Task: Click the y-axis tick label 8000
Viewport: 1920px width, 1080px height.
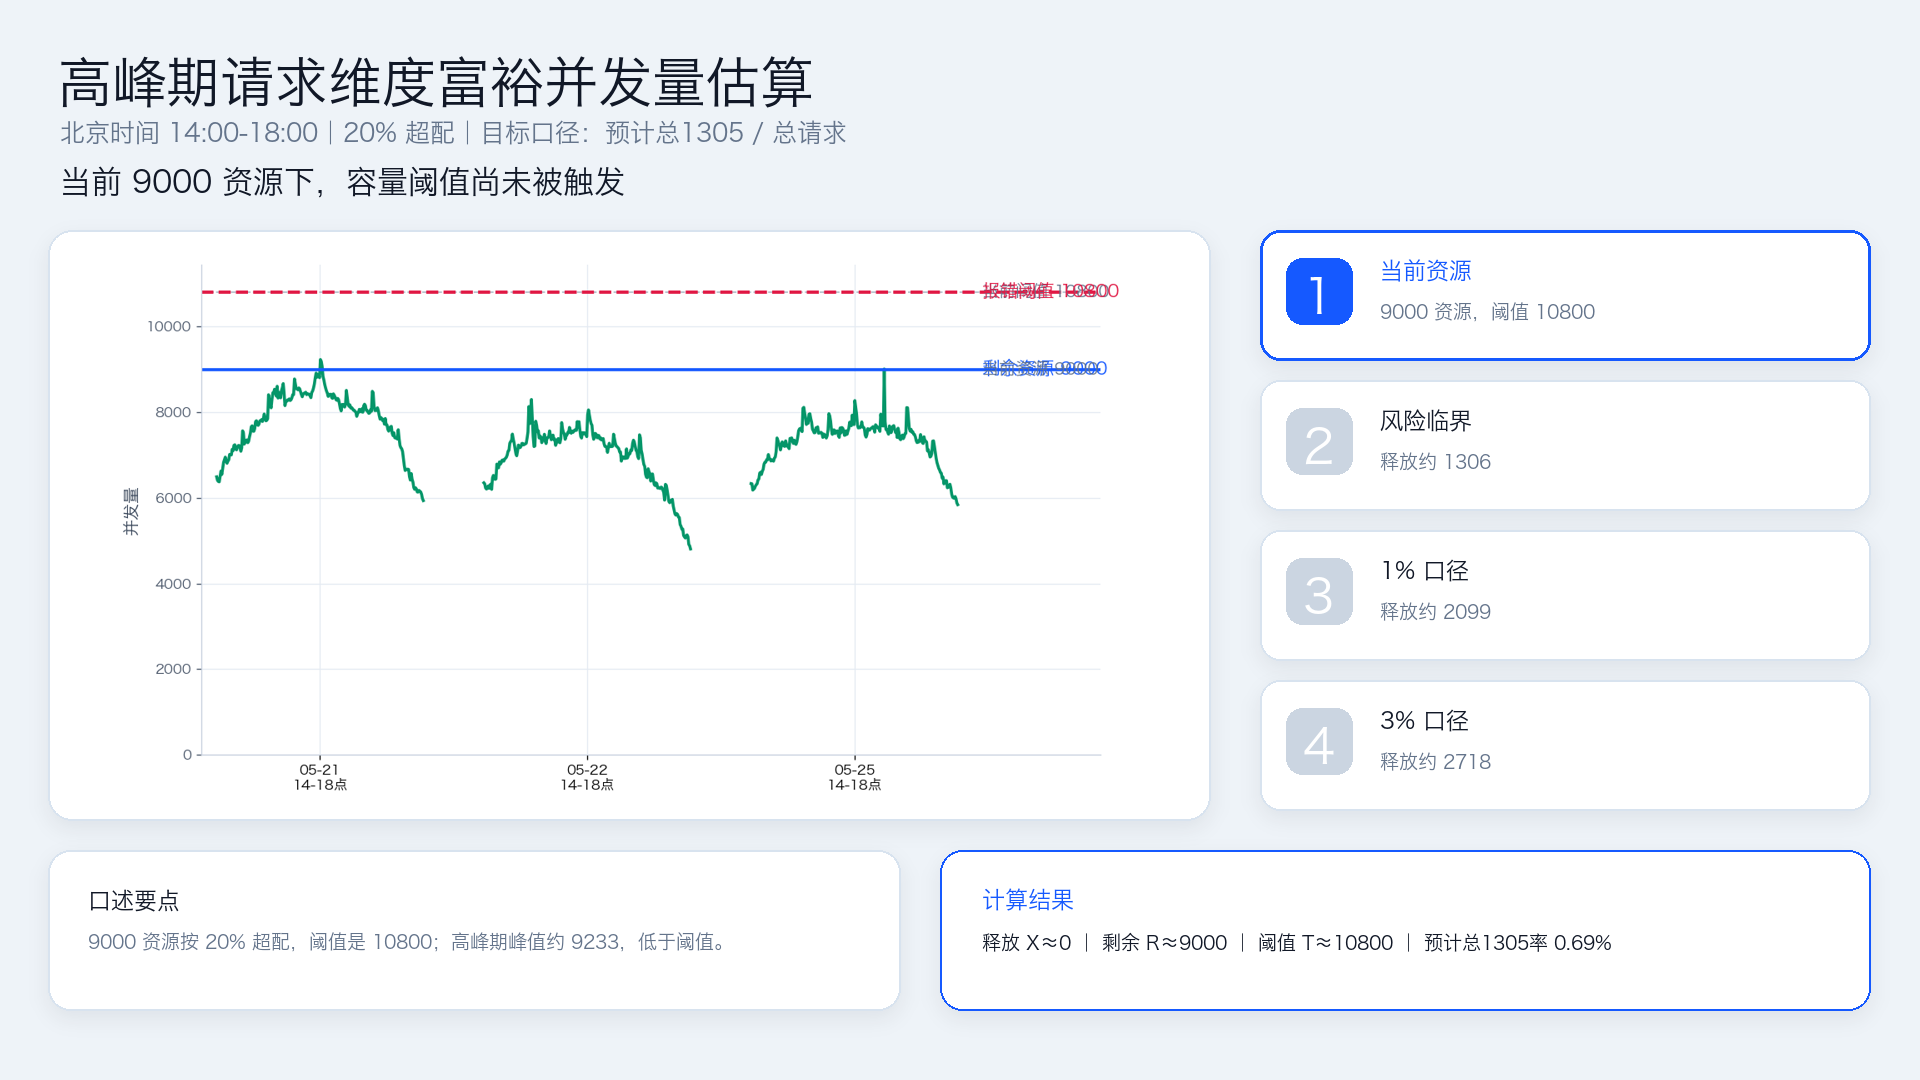Action: point(172,412)
